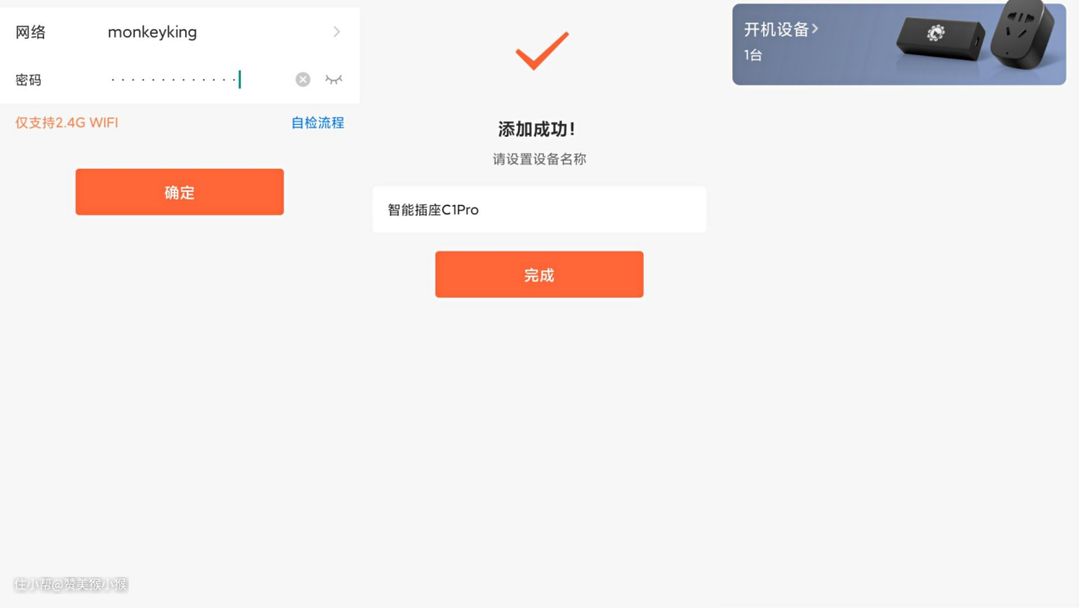The height and width of the screenshot is (608, 1080).
Task: Select the monkeyking network name
Action: tap(152, 32)
